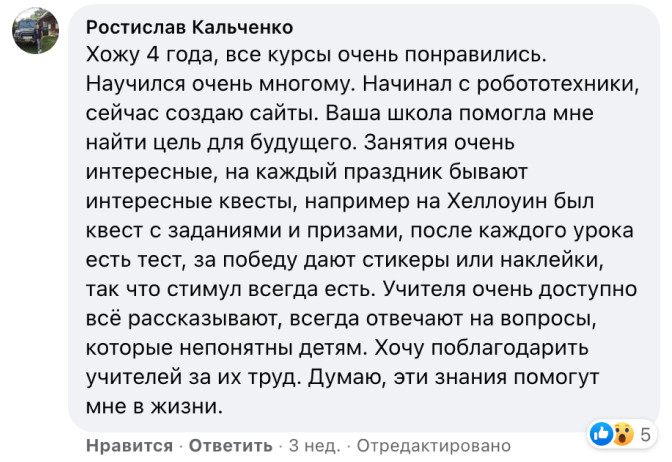Open the '3 нед.' timestamp link

(x=315, y=446)
